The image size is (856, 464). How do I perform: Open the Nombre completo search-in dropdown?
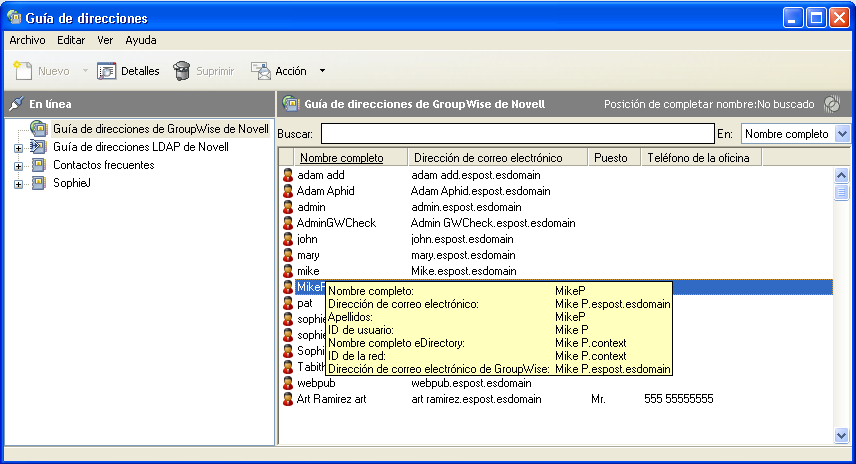842,134
